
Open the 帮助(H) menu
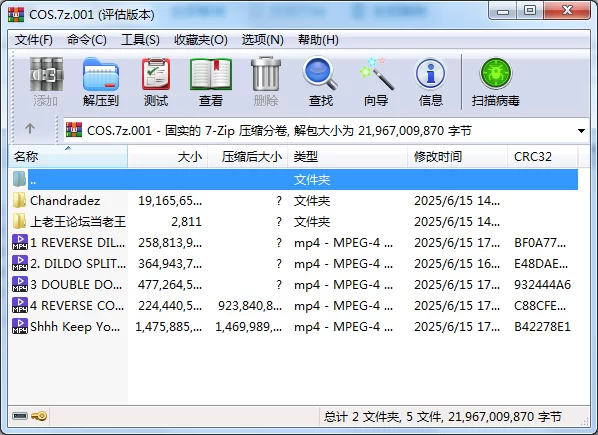(318, 40)
